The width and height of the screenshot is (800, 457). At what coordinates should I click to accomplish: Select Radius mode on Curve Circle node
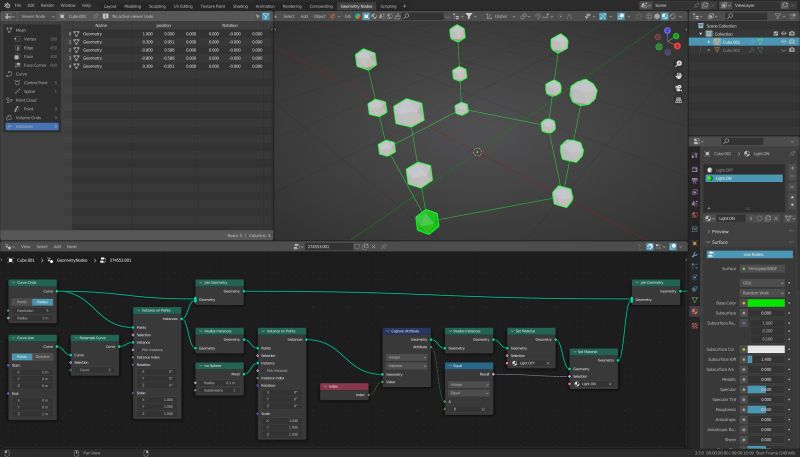(x=42, y=302)
